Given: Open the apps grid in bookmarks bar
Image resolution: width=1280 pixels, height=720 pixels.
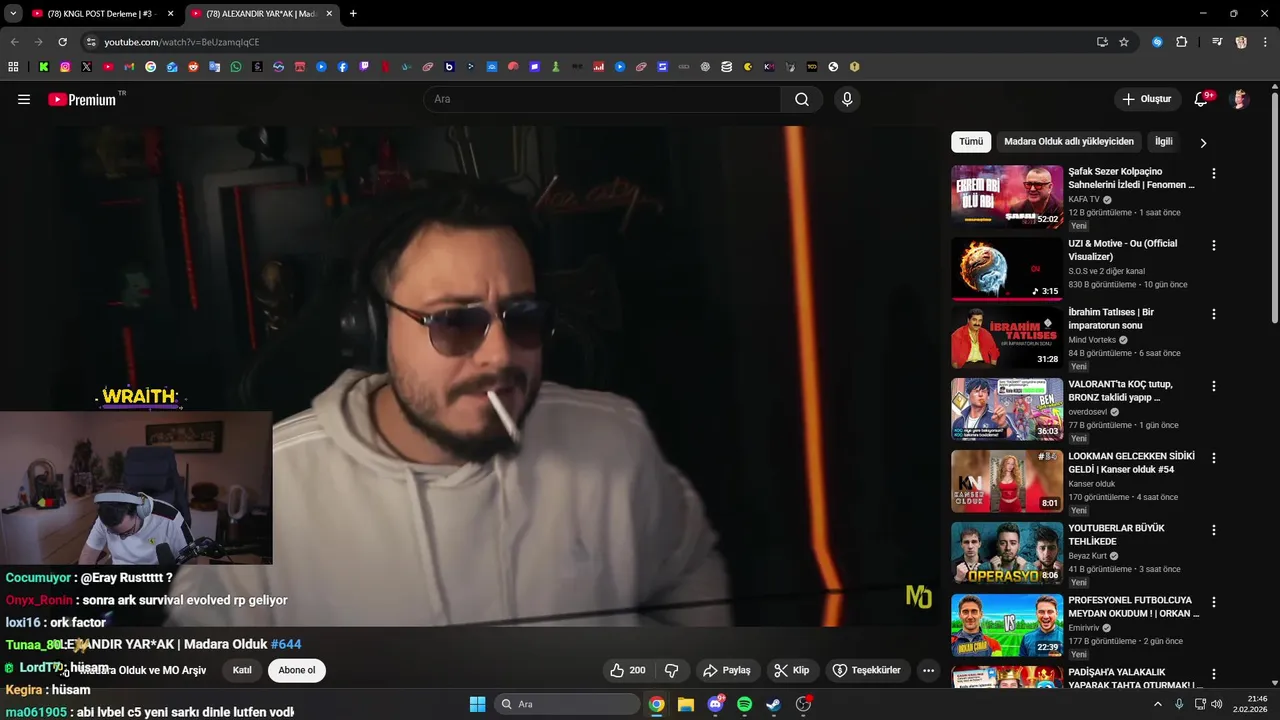Looking at the screenshot, I should pyautogui.click(x=13, y=67).
